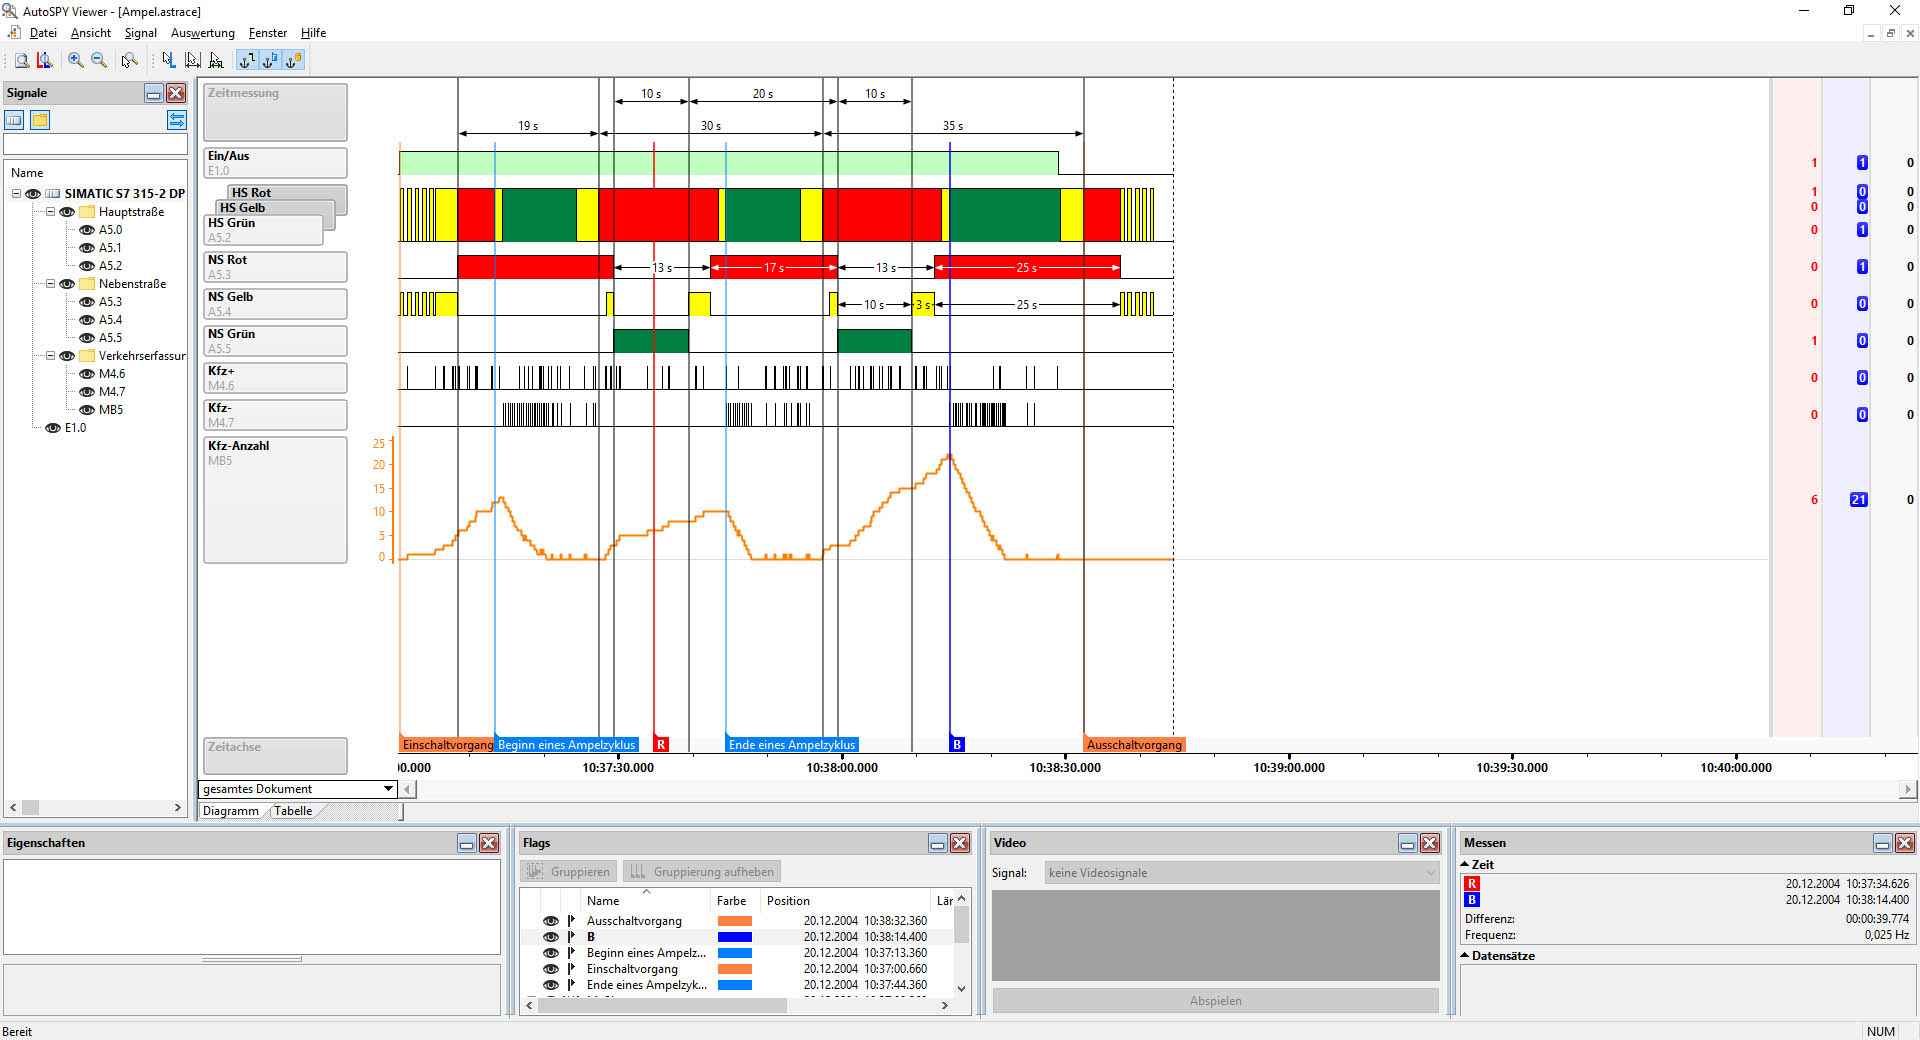Collapse the Hauptstraße folder node

(50, 212)
